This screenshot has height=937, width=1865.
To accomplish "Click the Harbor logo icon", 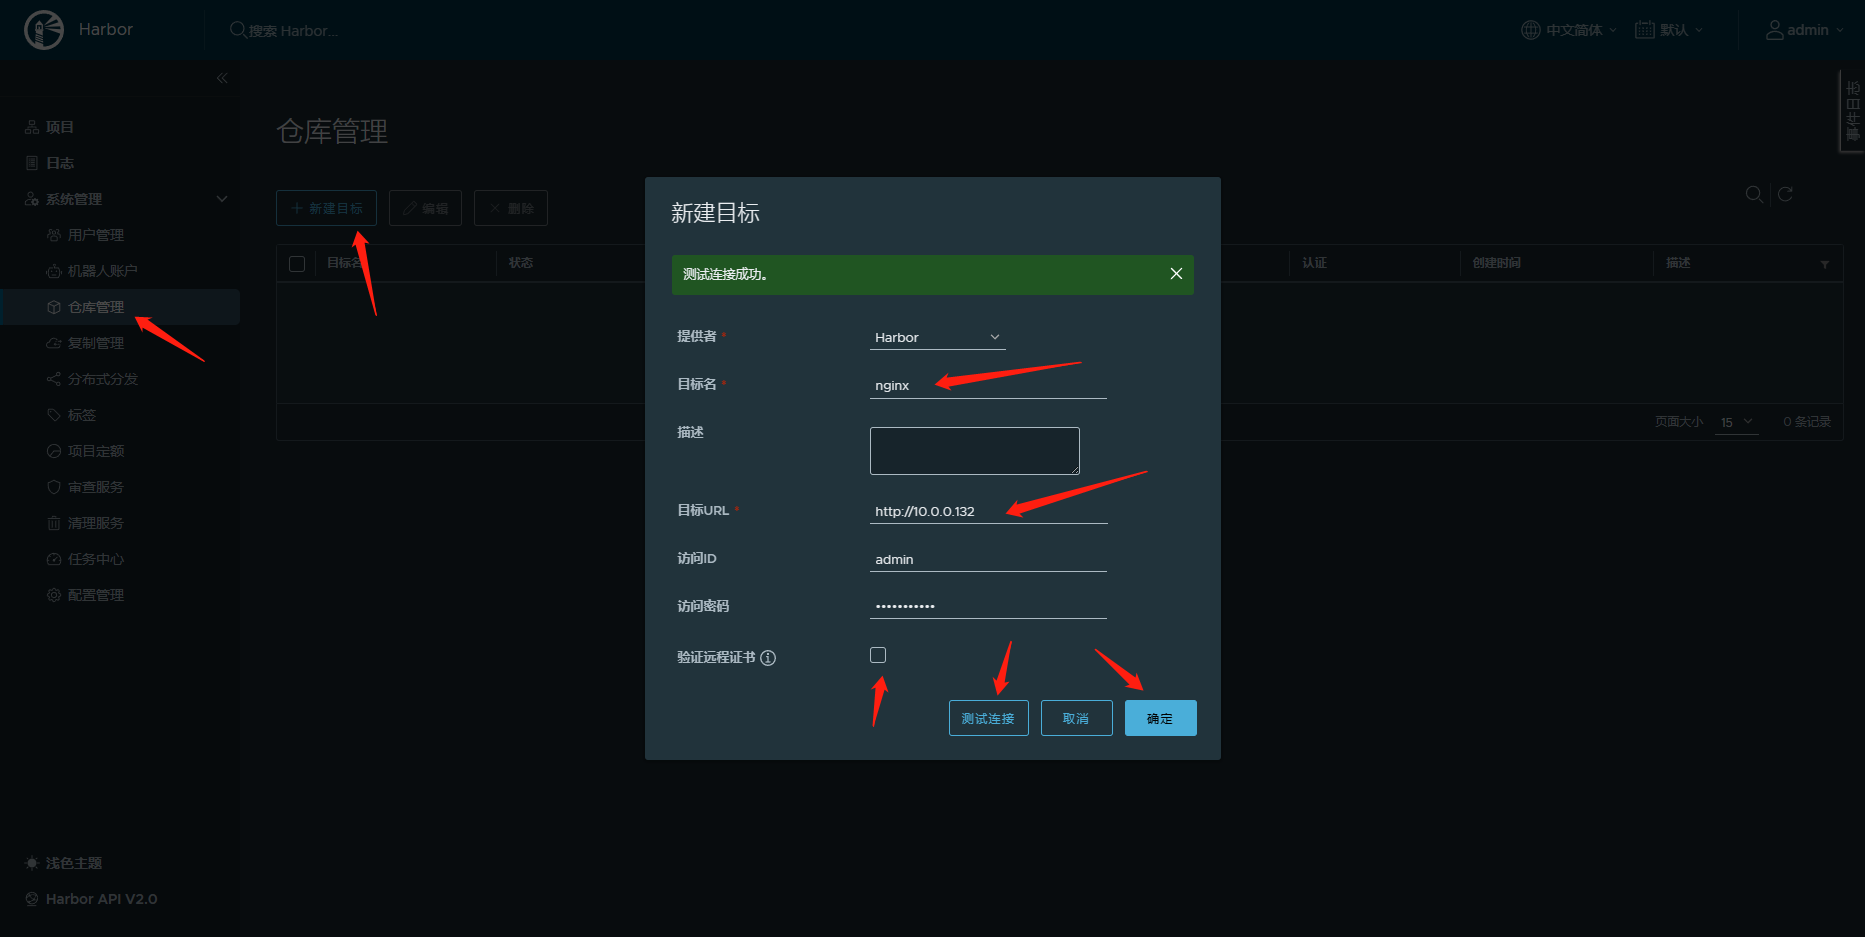I will pyautogui.click(x=43, y=30).
